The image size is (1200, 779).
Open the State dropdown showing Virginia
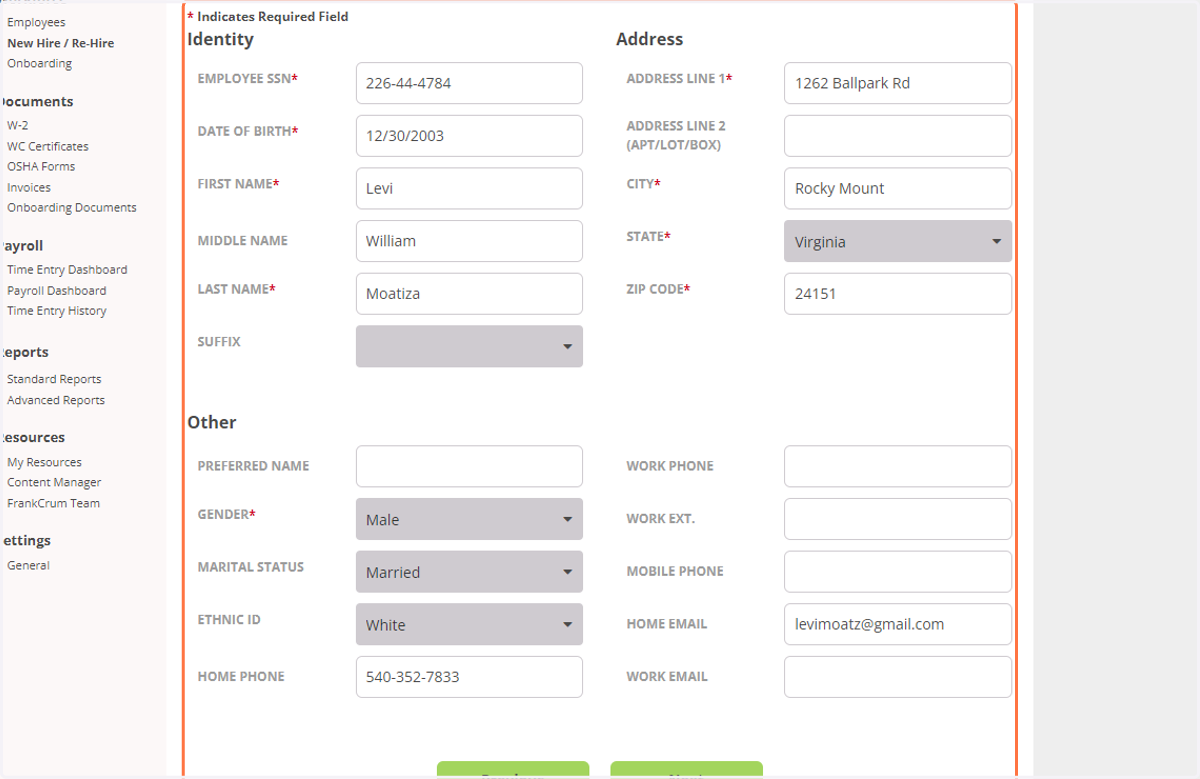pos(898,241)
